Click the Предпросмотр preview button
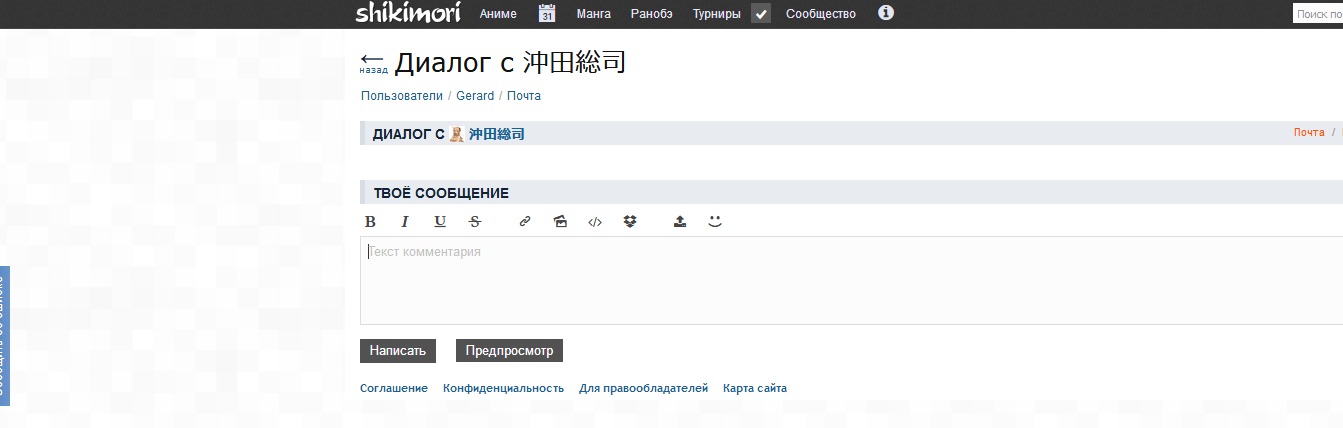The height and width of the screenshot is (428, 1343). point(509,351)
